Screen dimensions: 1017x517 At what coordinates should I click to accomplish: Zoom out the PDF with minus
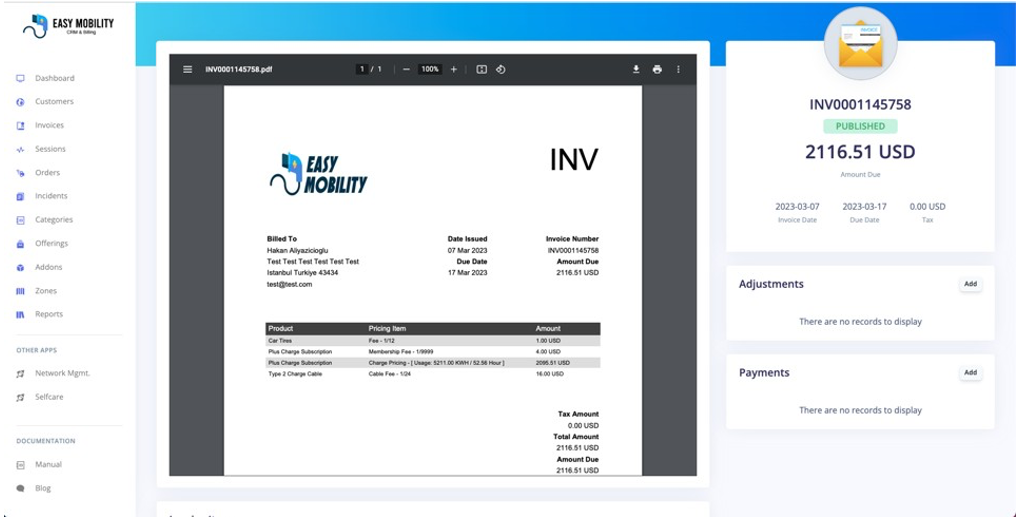[406, 69]
